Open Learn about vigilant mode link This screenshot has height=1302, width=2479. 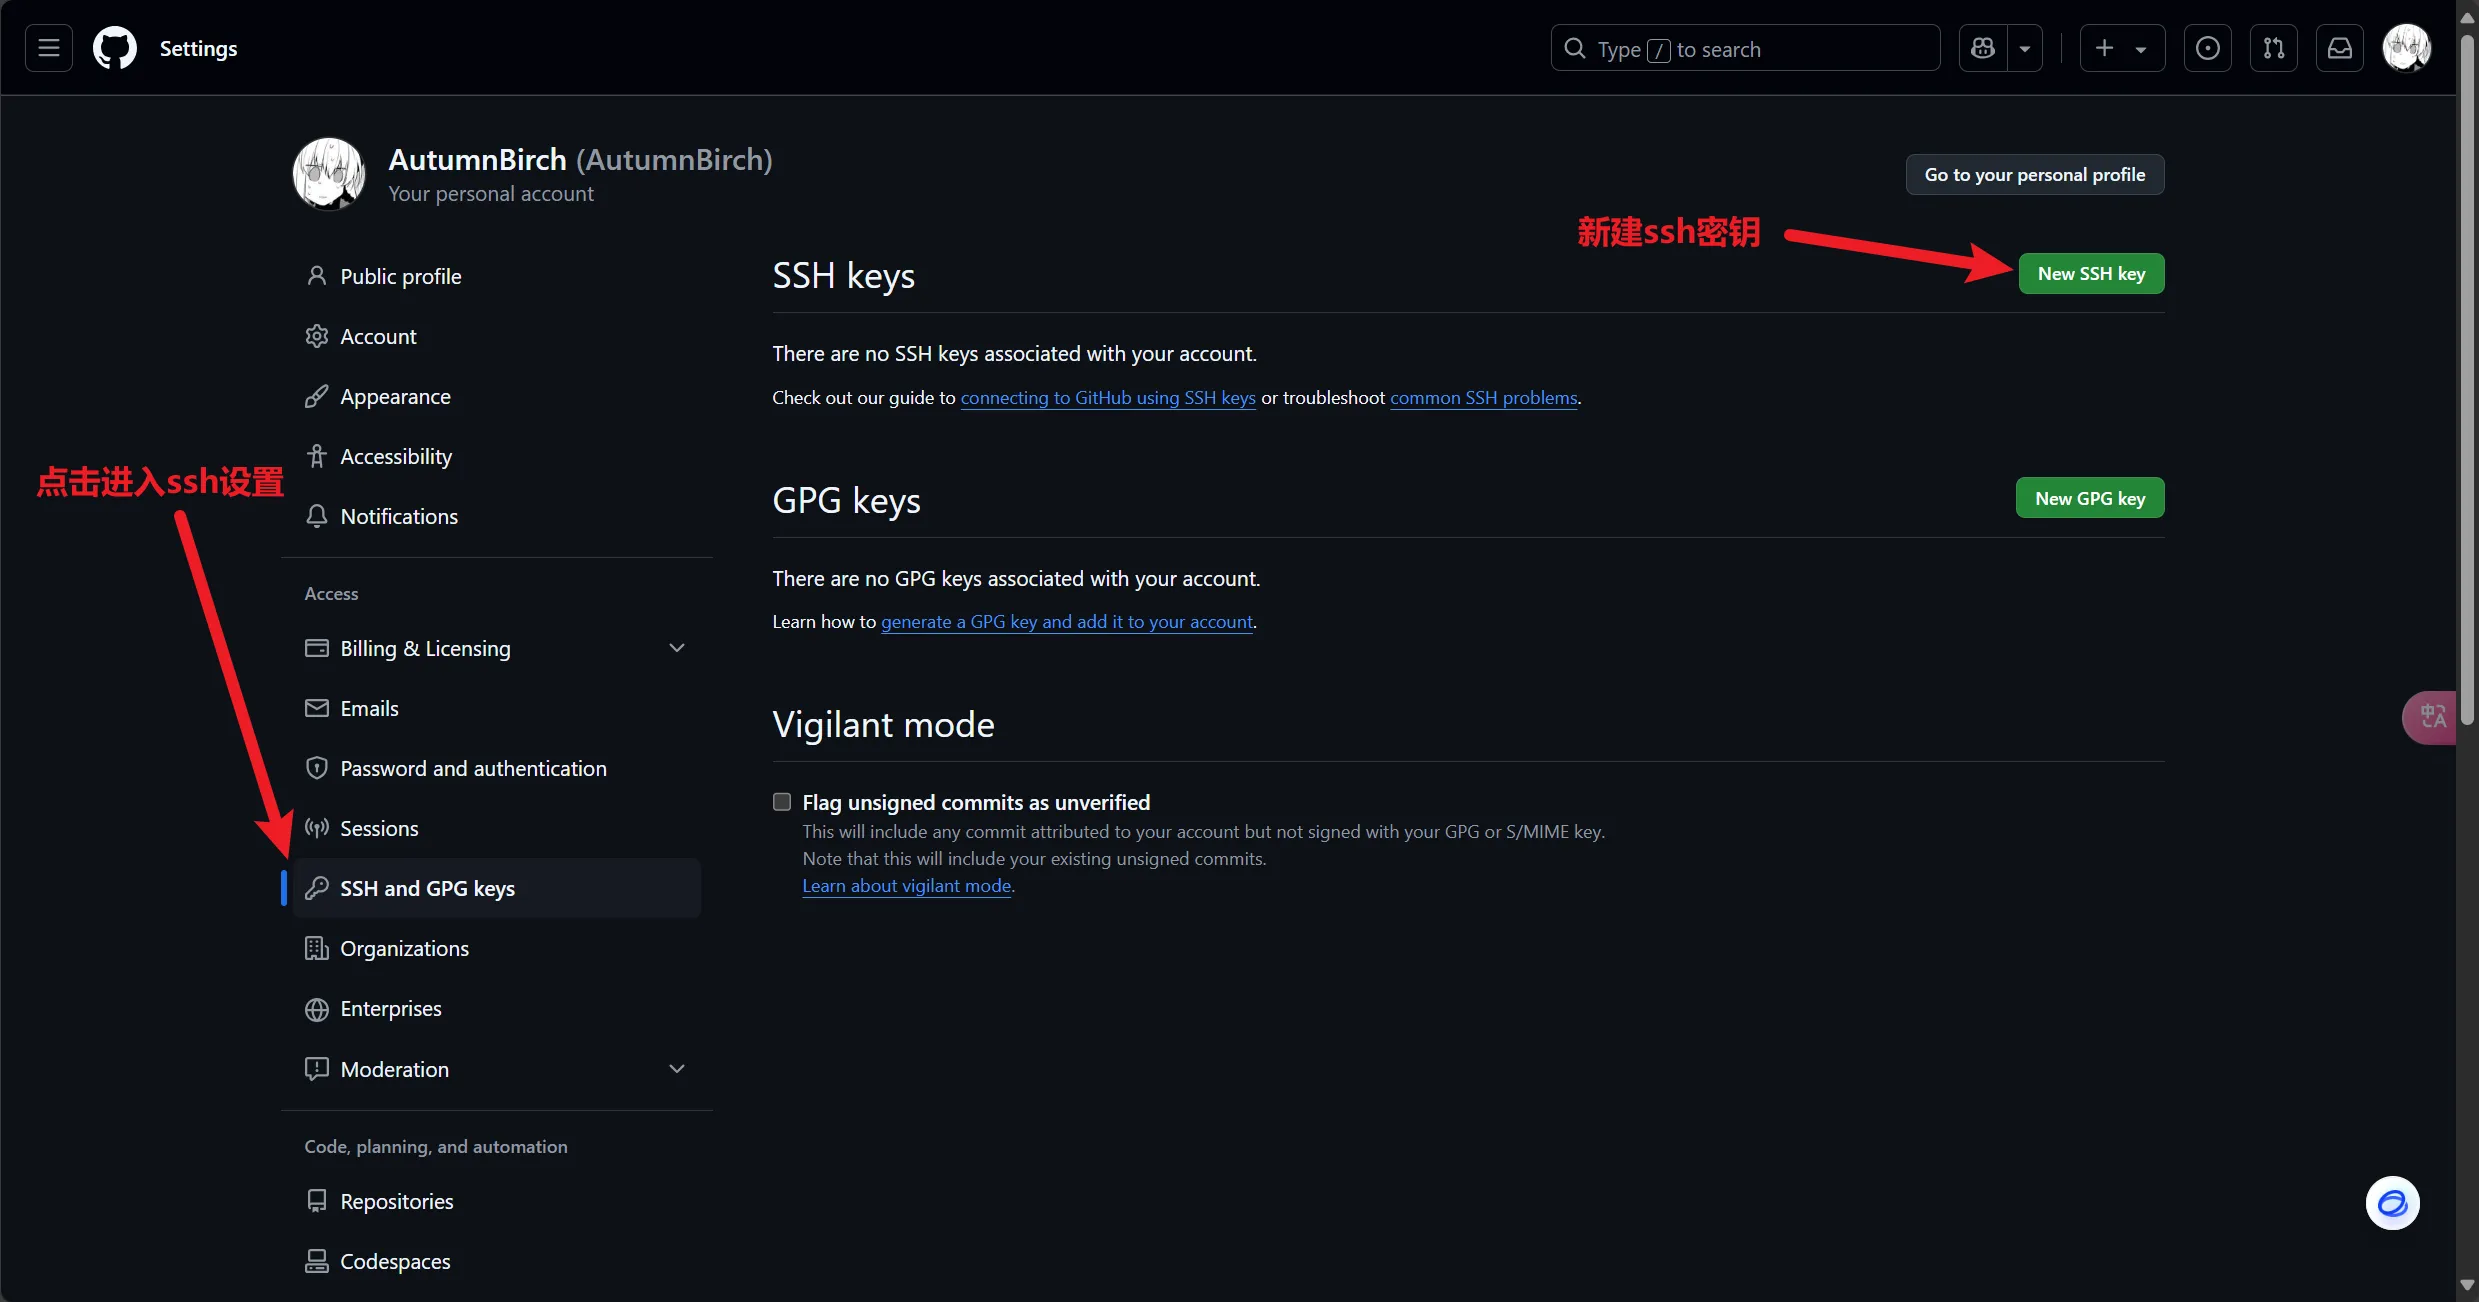[x=907, y=886]
